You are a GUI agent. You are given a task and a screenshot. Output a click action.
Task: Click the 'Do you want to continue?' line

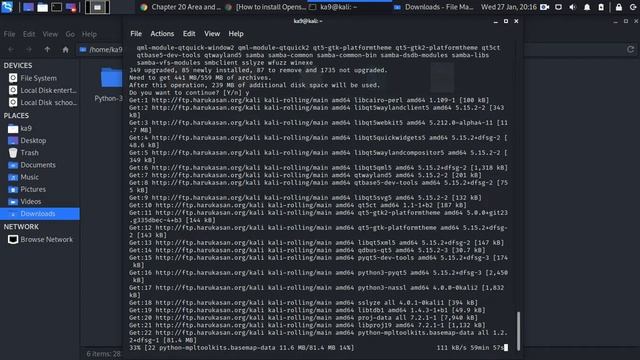[189, 93]
